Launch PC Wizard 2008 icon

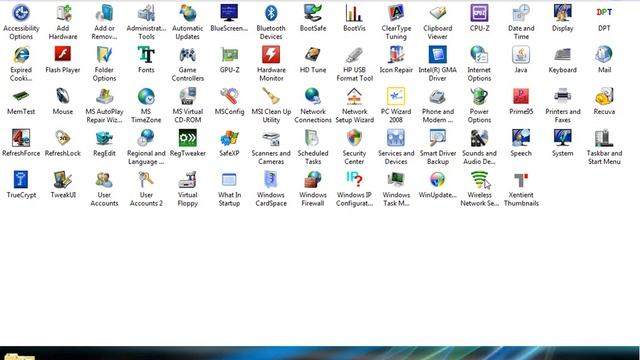coord(396,96)
